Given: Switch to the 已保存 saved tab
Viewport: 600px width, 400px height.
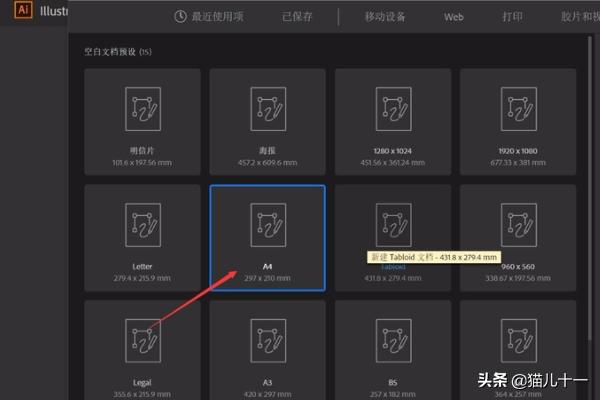Looking at the screenshot, I should coord(297,16).
